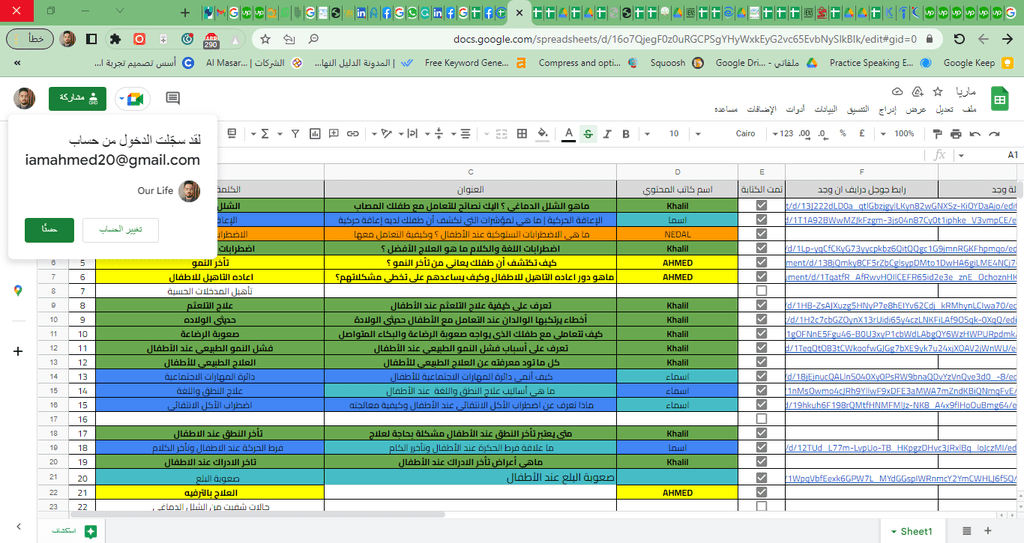Open the 123 number format dropdown
This screenshot has height=543, width=1024.
783,134
